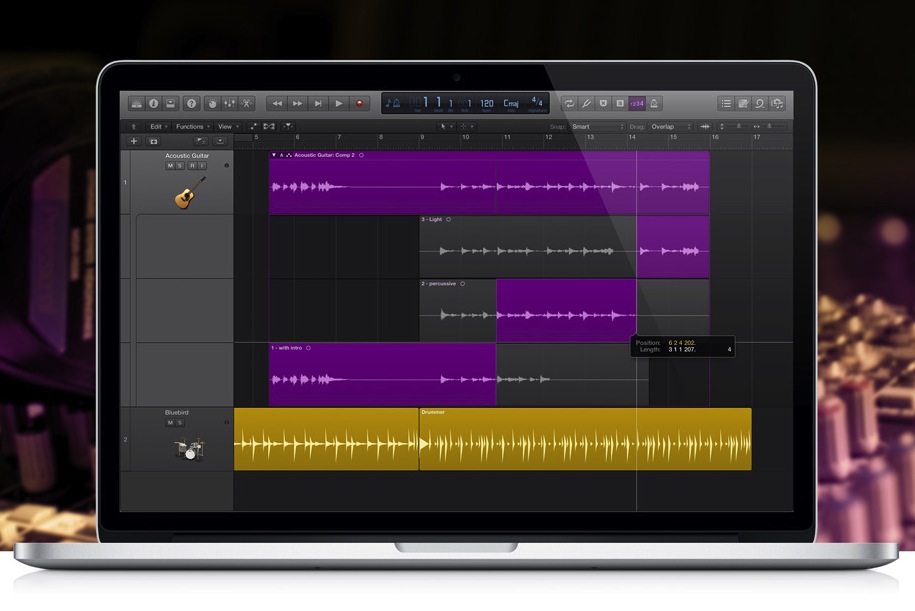Open the List Editors panel icon
Viewport: 915px width, 611px height.
726,103
